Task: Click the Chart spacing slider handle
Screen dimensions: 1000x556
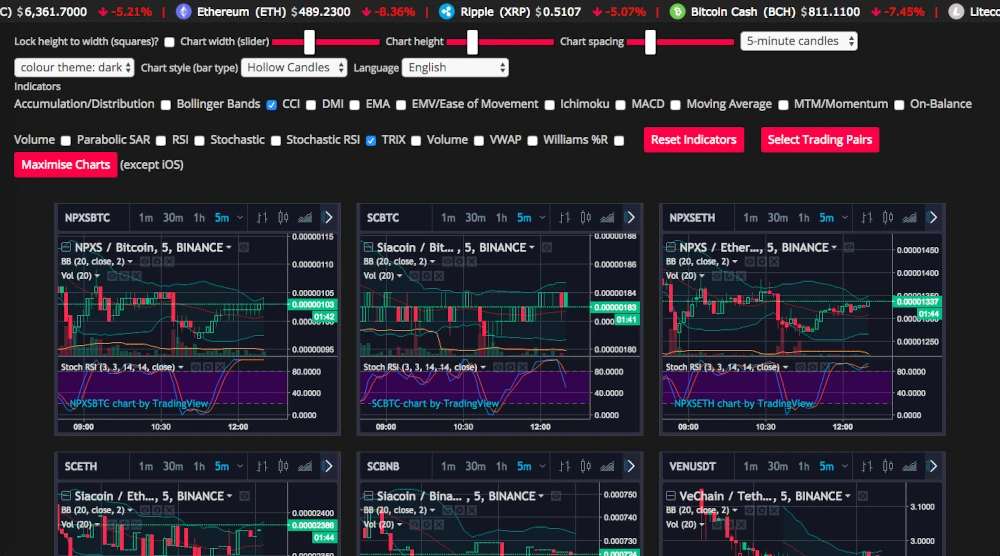Action: 650,42
